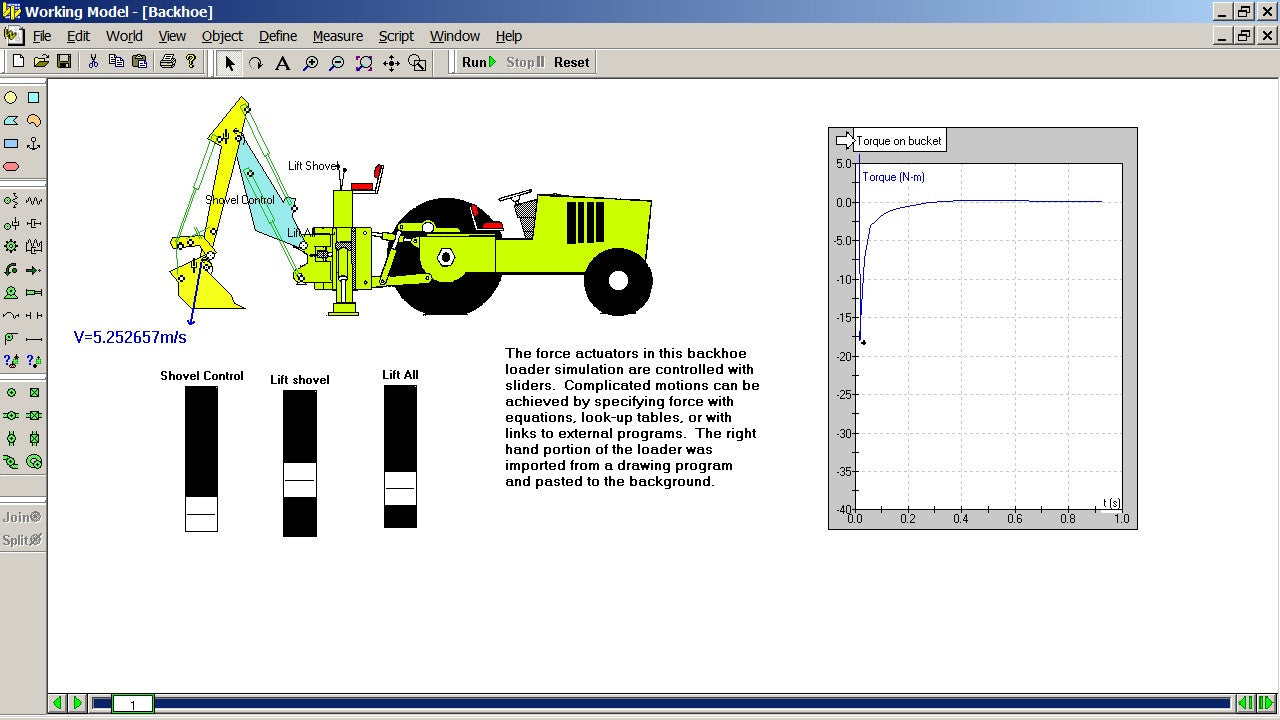This screenshot has height=720, width=1280.
Task: Open the World menu
Action: pyautogui.click(x=124, y=36)
